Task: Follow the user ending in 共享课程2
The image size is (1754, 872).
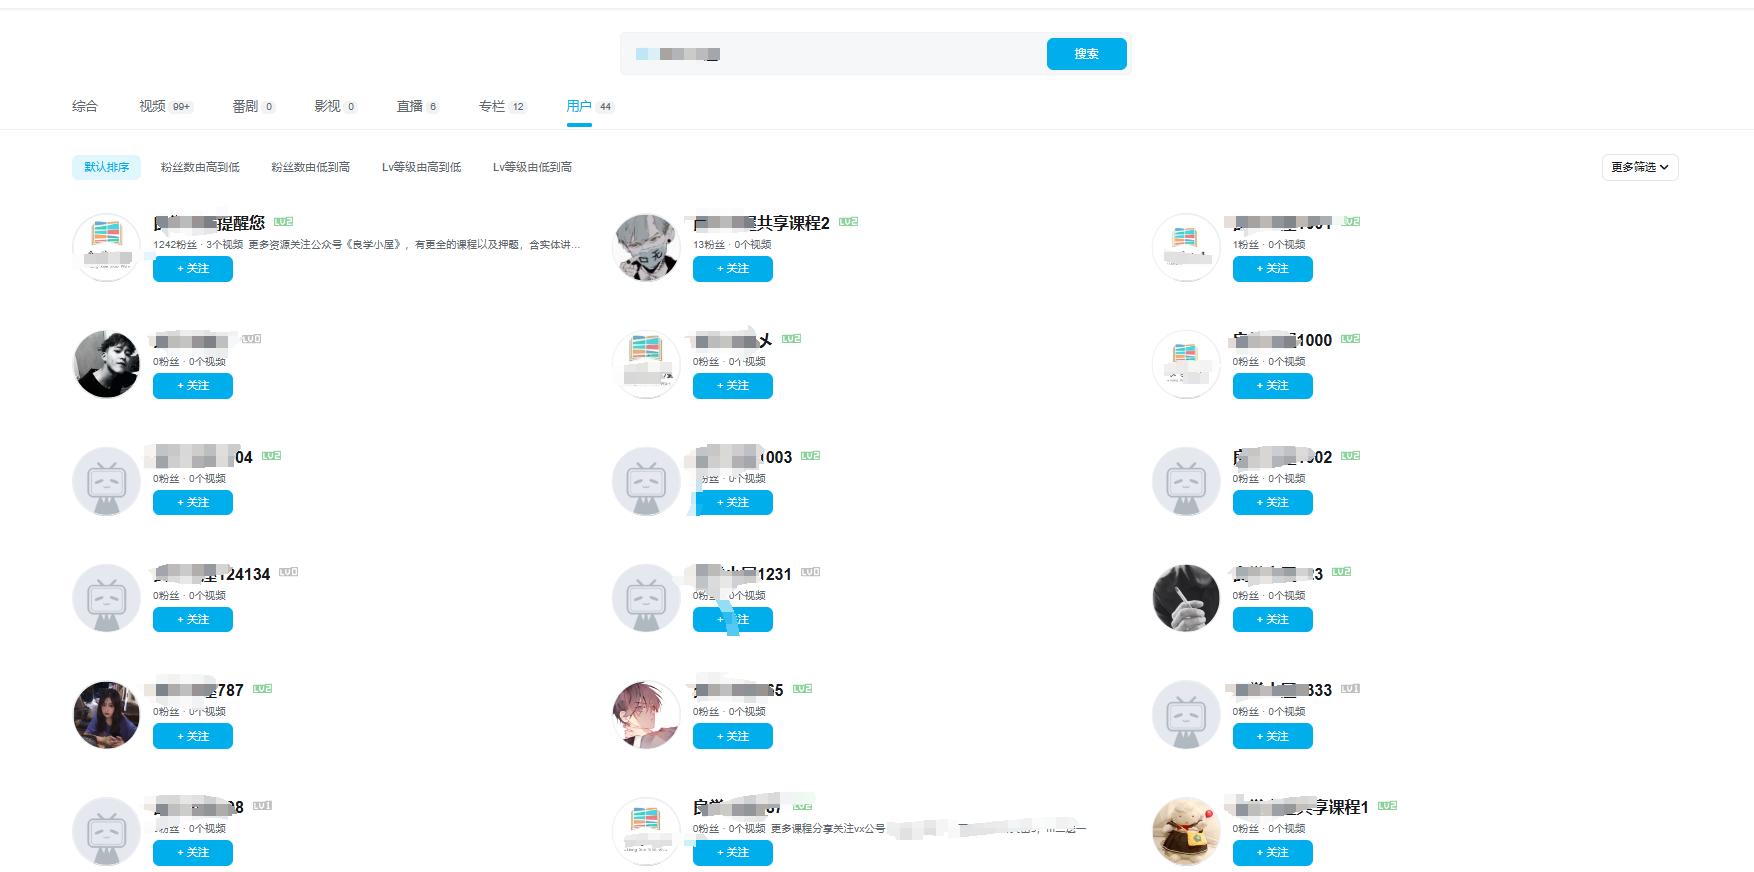Action: pyautogui.click(x=733, y=269)
